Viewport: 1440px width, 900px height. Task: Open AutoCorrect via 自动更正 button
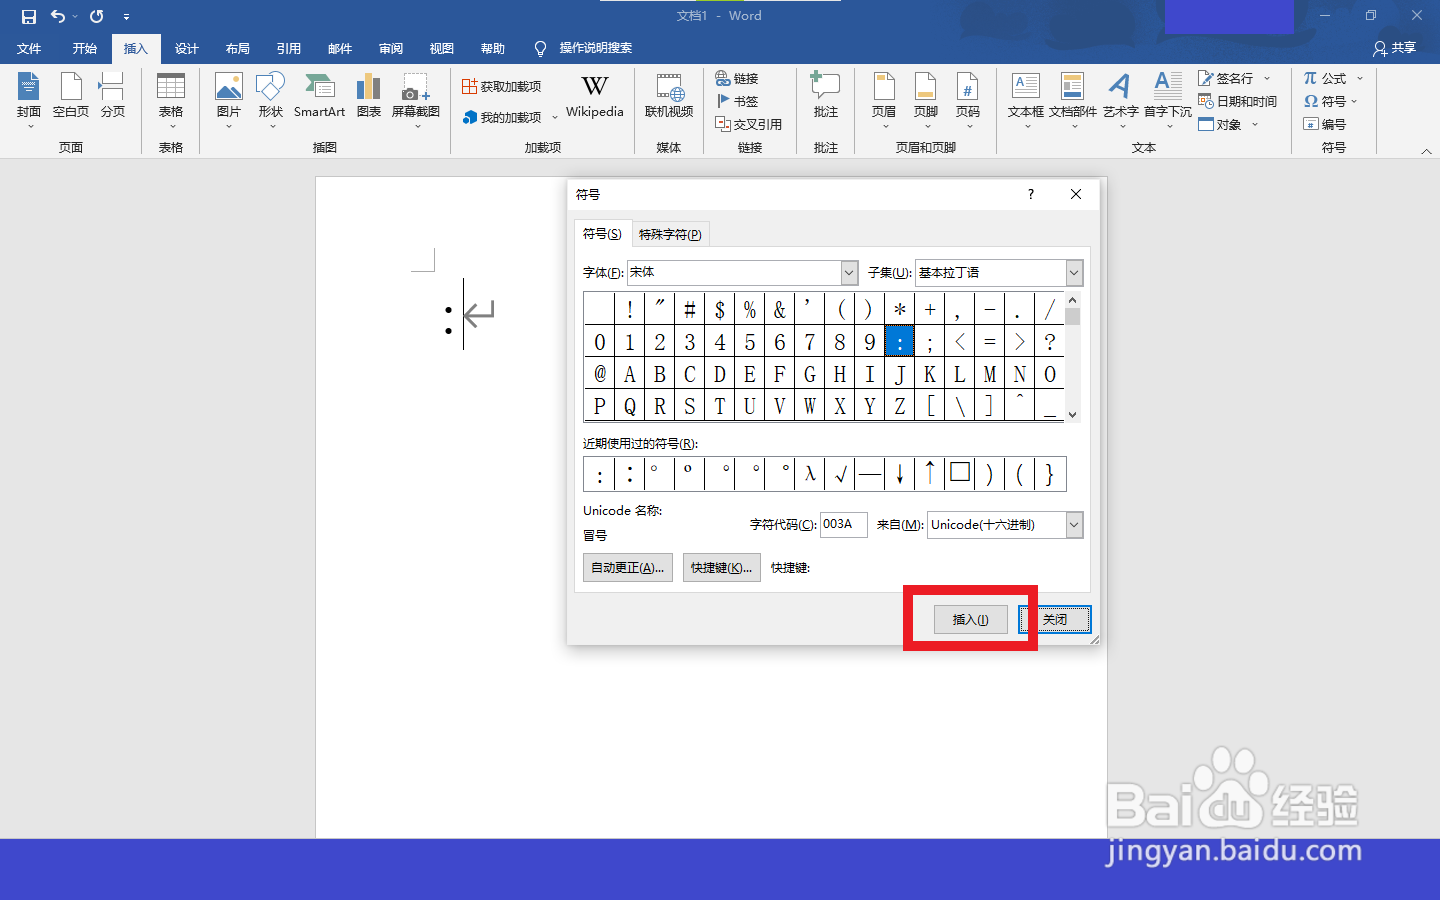click(x=627, y=567)
